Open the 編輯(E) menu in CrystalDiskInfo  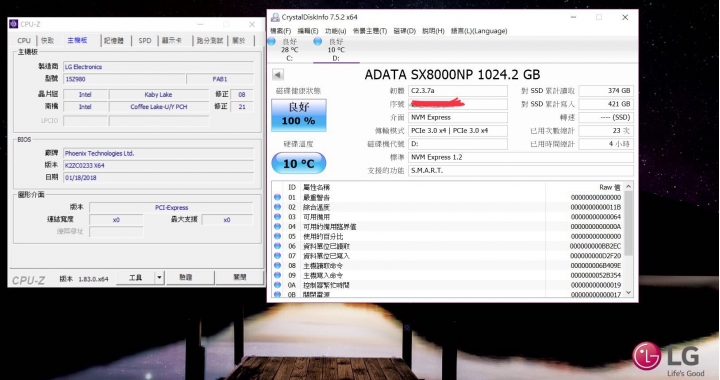pos(308,31)
